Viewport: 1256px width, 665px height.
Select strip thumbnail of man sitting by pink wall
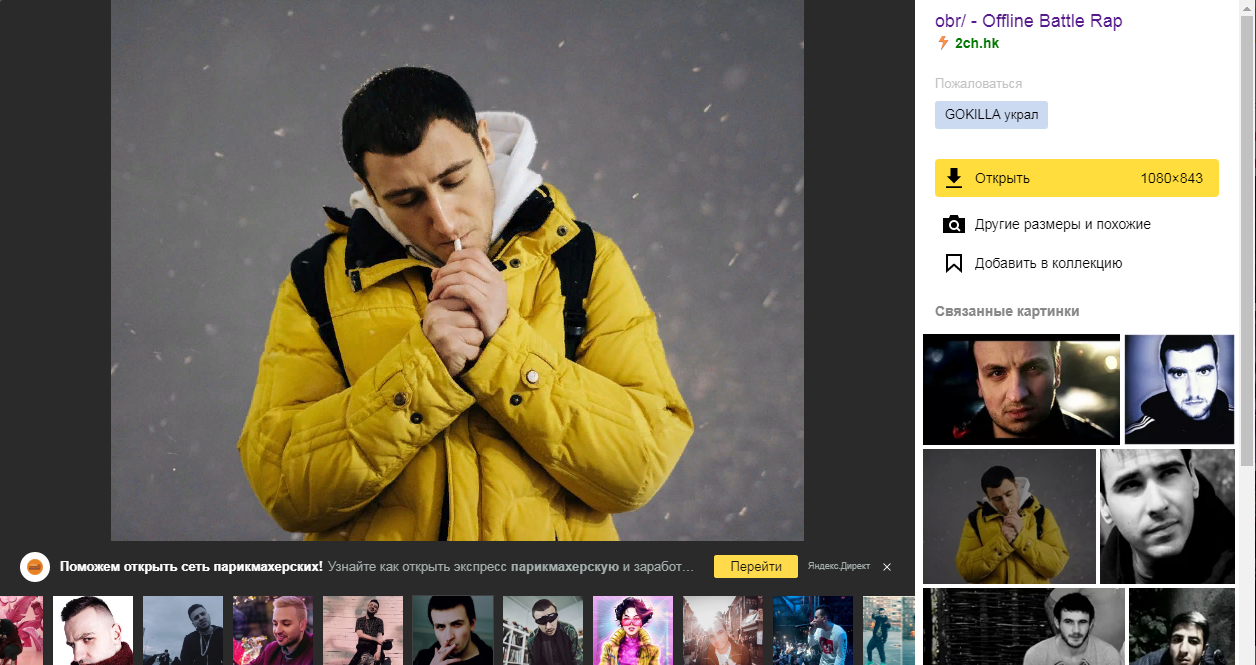coord(363,630)
